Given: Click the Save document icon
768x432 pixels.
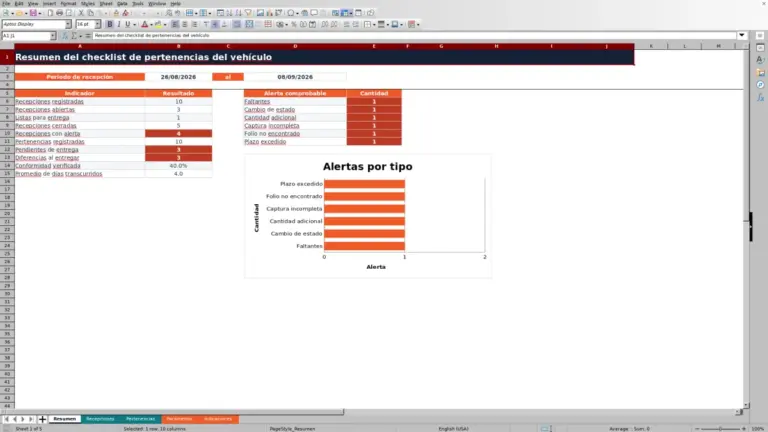Looking at the screenshot, I should [x=33, y=13].
